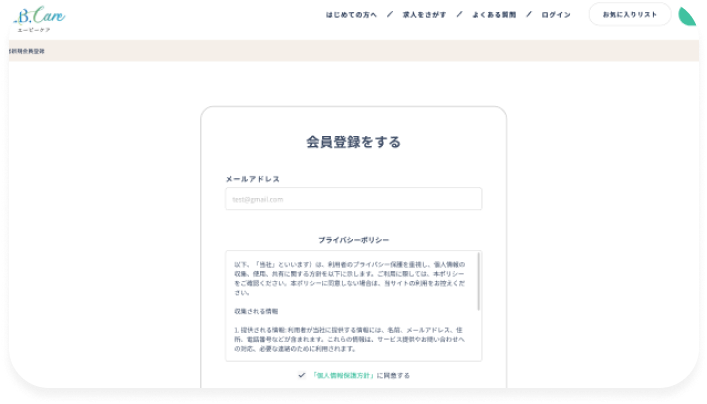Click the green leaf icon in the header

pyautogui.click(x=687, y=16)
